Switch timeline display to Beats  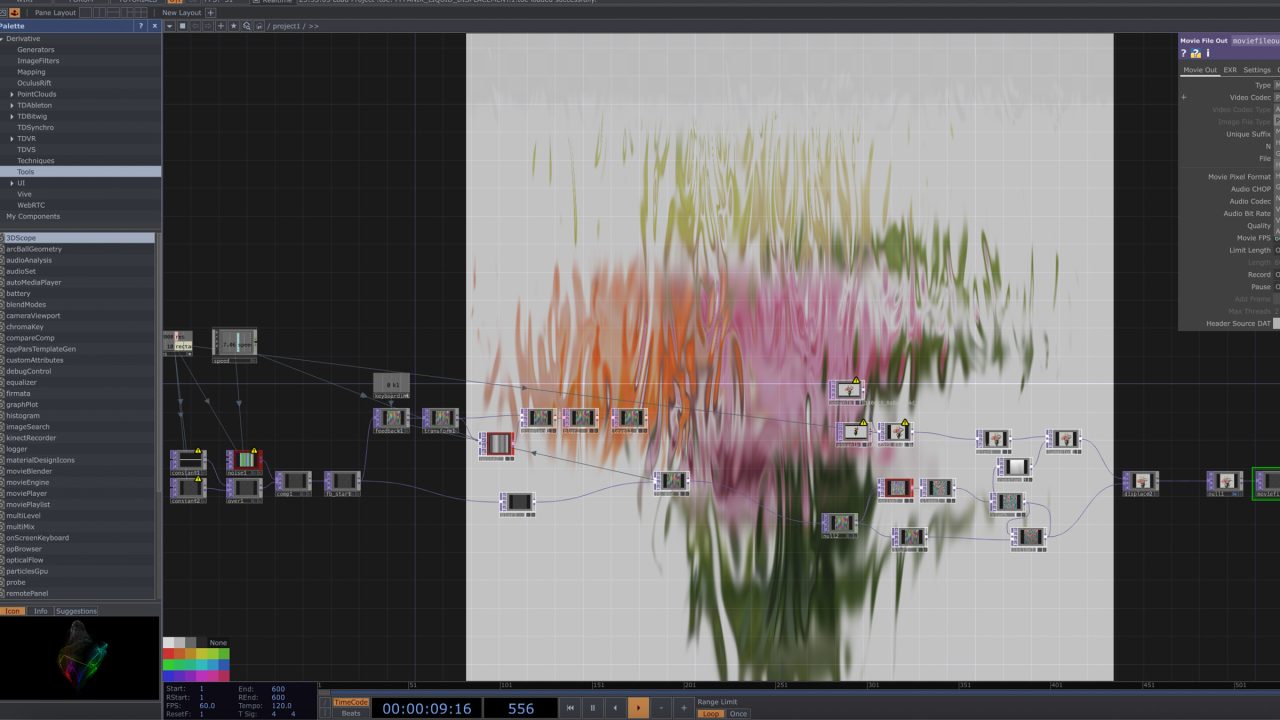click(x=350, y=713)
